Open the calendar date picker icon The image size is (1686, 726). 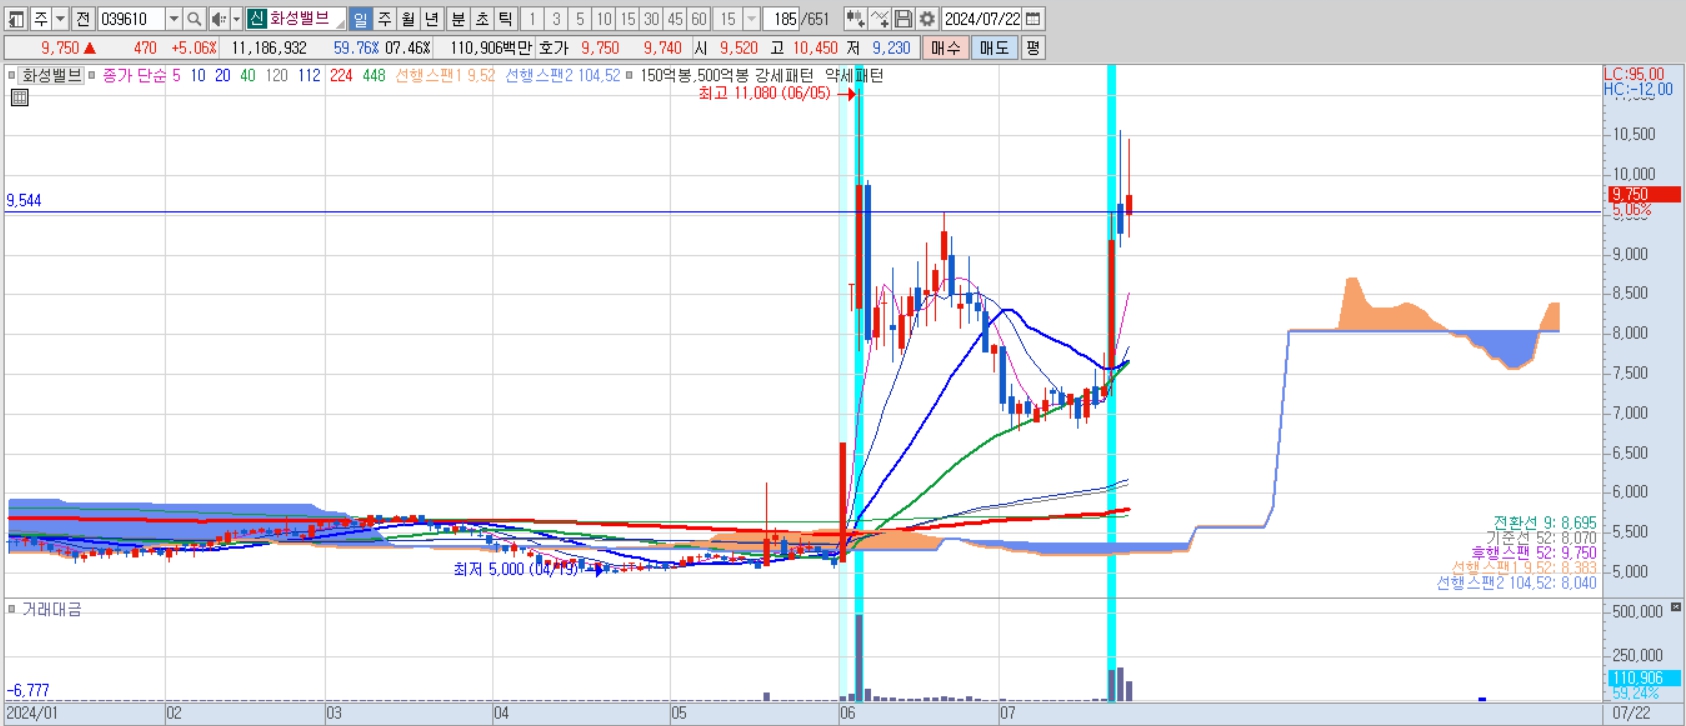pyautogui.click(x=1034, y=19)
